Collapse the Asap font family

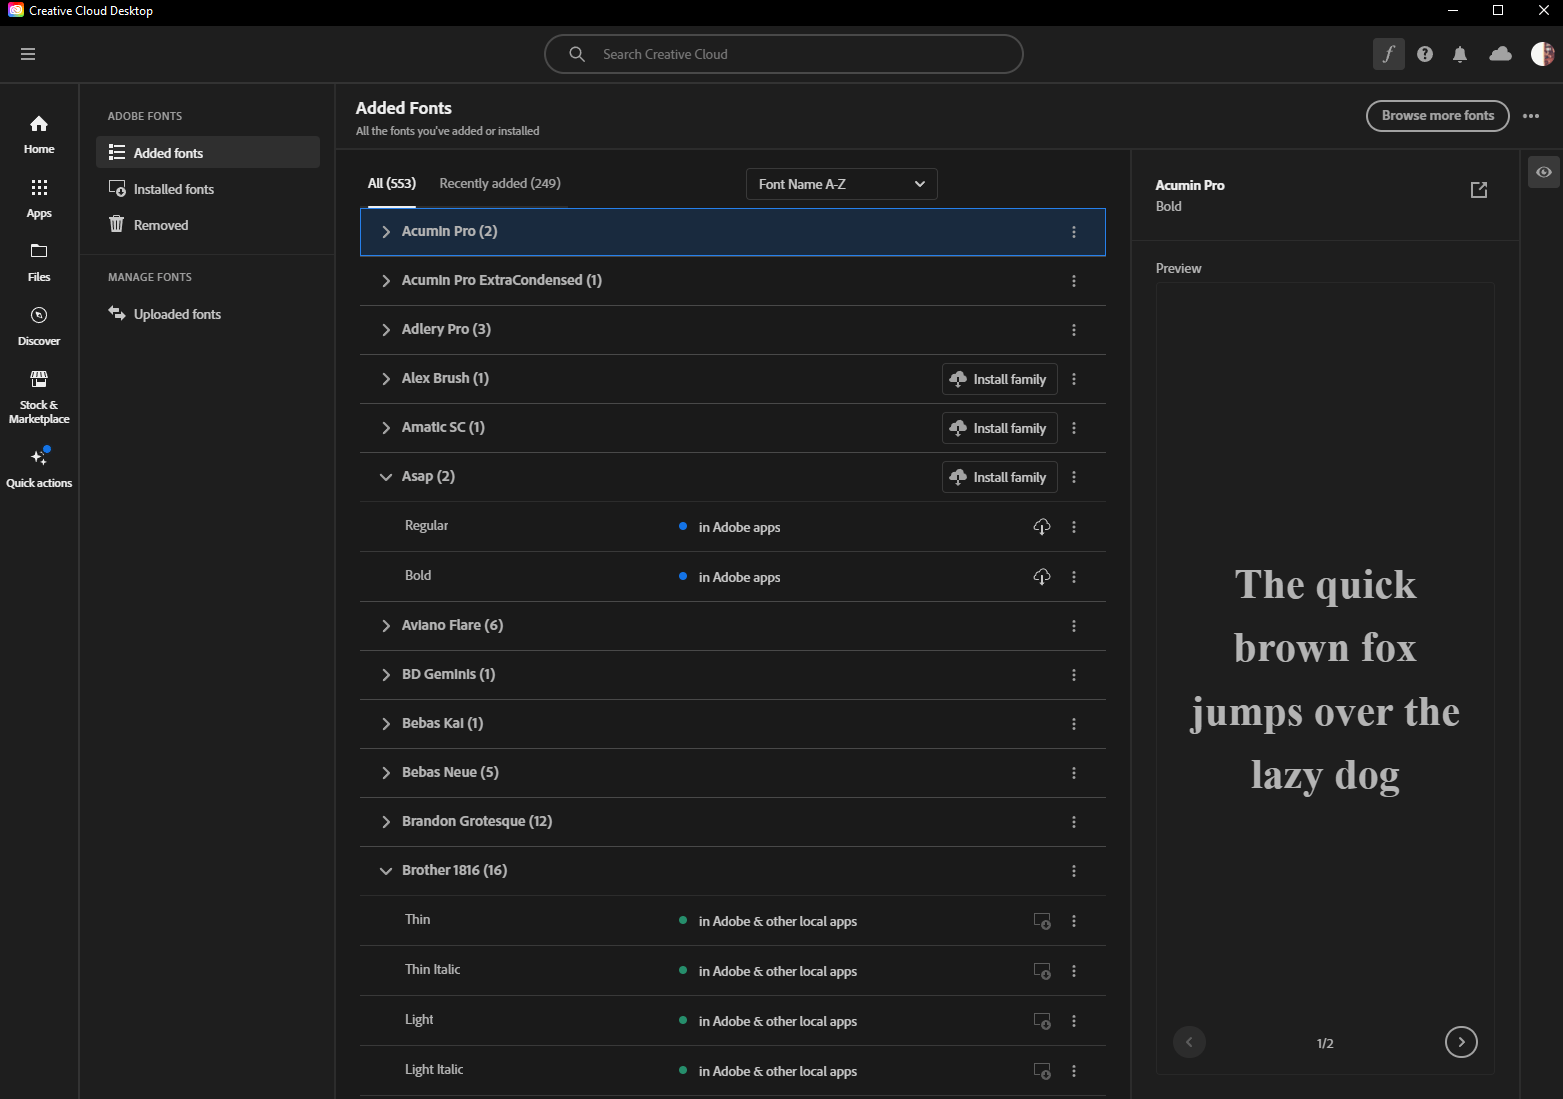(x=386, y=477)
